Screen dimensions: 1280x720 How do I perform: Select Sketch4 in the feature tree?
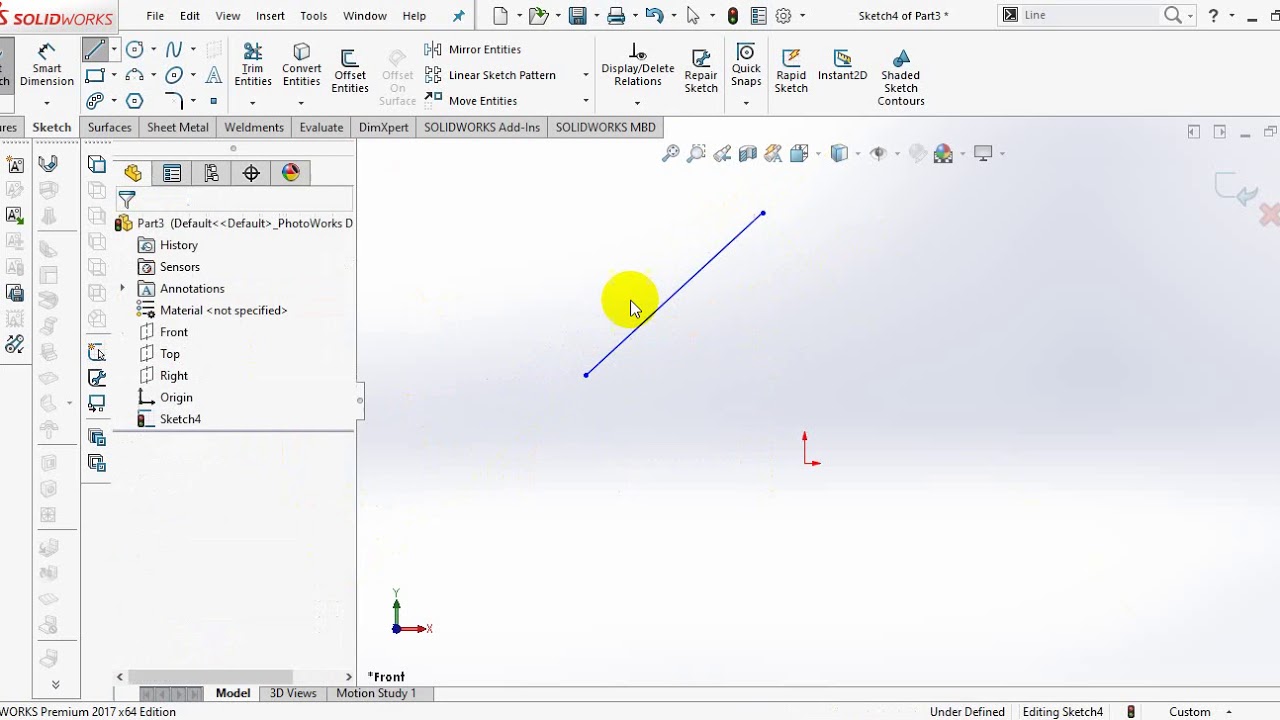(170, 419)
